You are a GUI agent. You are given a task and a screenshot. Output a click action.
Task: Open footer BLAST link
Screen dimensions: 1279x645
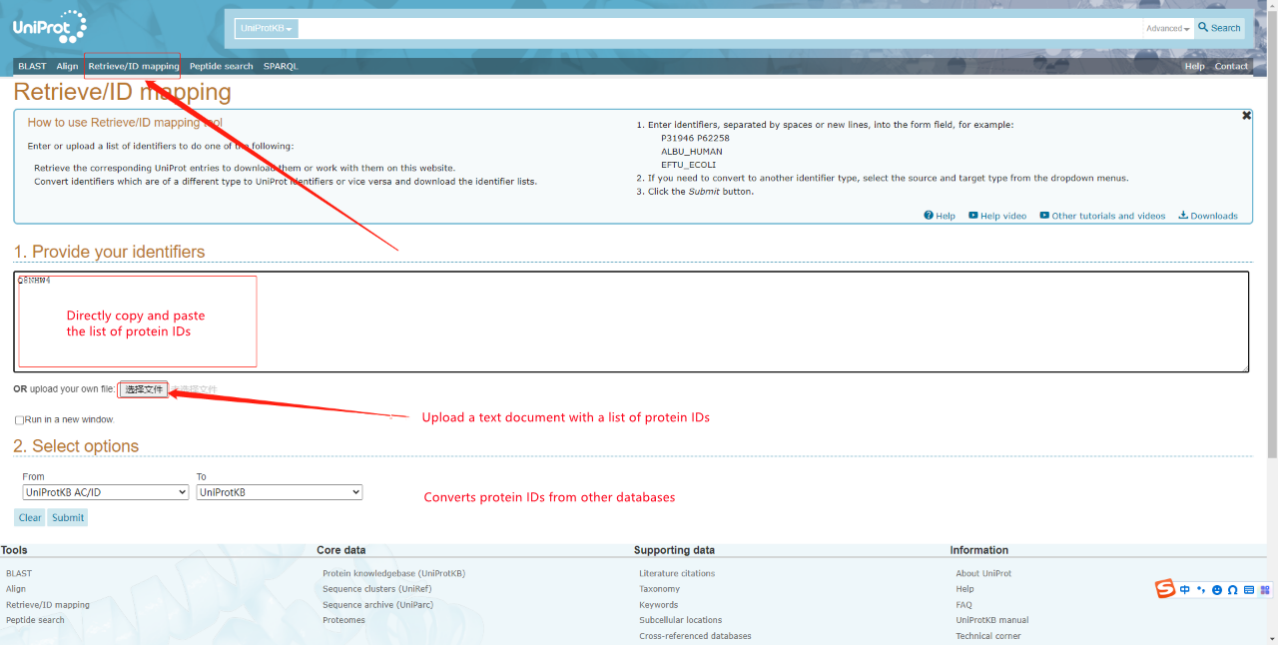pyautogui.click(x=18, y=574)
